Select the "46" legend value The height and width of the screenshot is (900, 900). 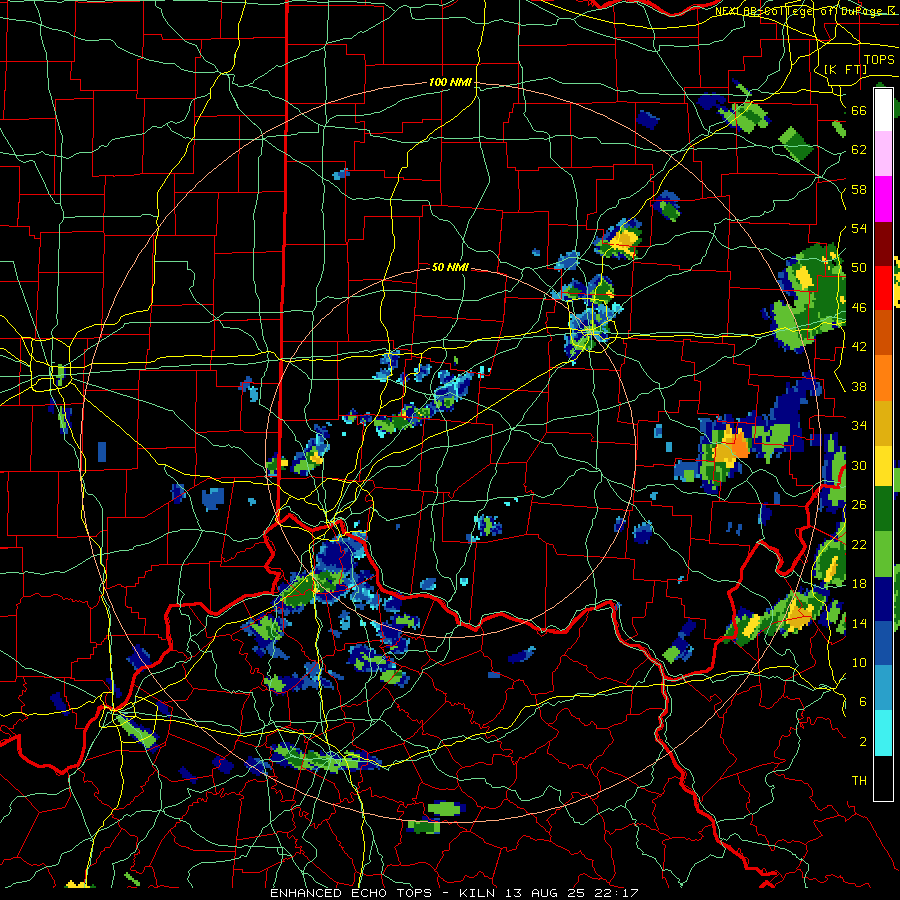tap(859, 308)
